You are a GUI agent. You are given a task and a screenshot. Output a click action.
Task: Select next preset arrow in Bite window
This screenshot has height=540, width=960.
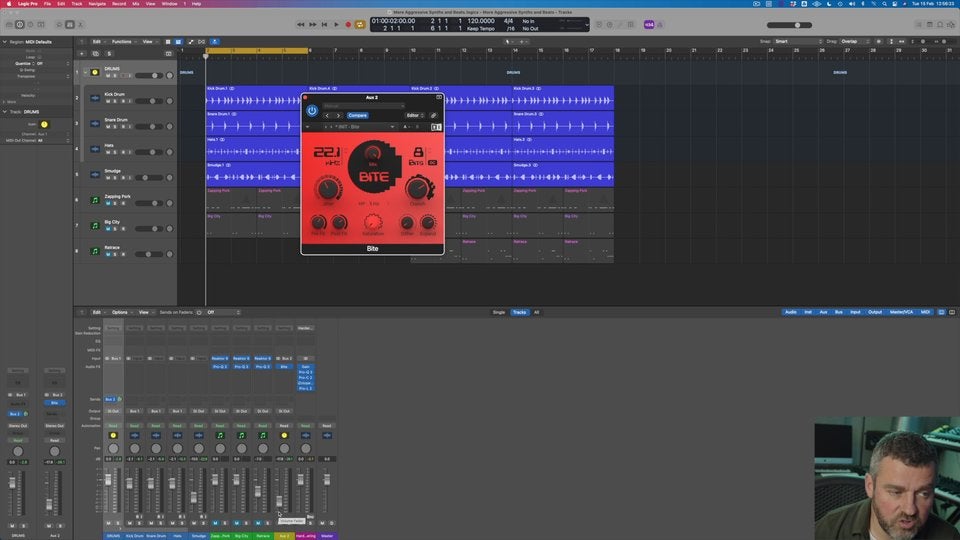[x=338, y=115]
